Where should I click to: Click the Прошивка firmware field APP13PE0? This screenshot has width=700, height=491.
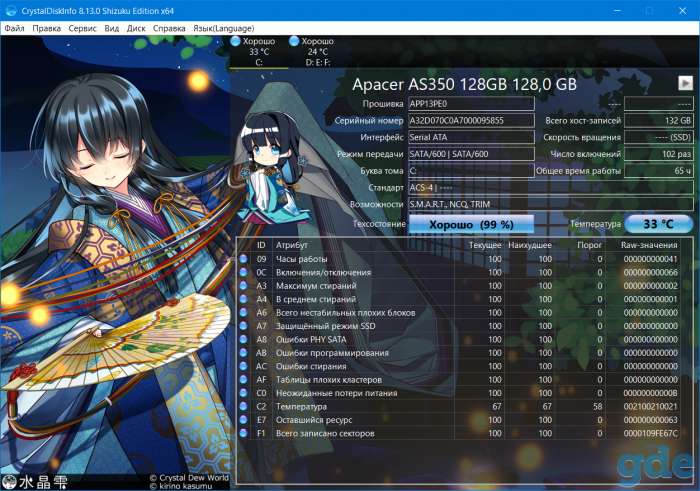471,104
